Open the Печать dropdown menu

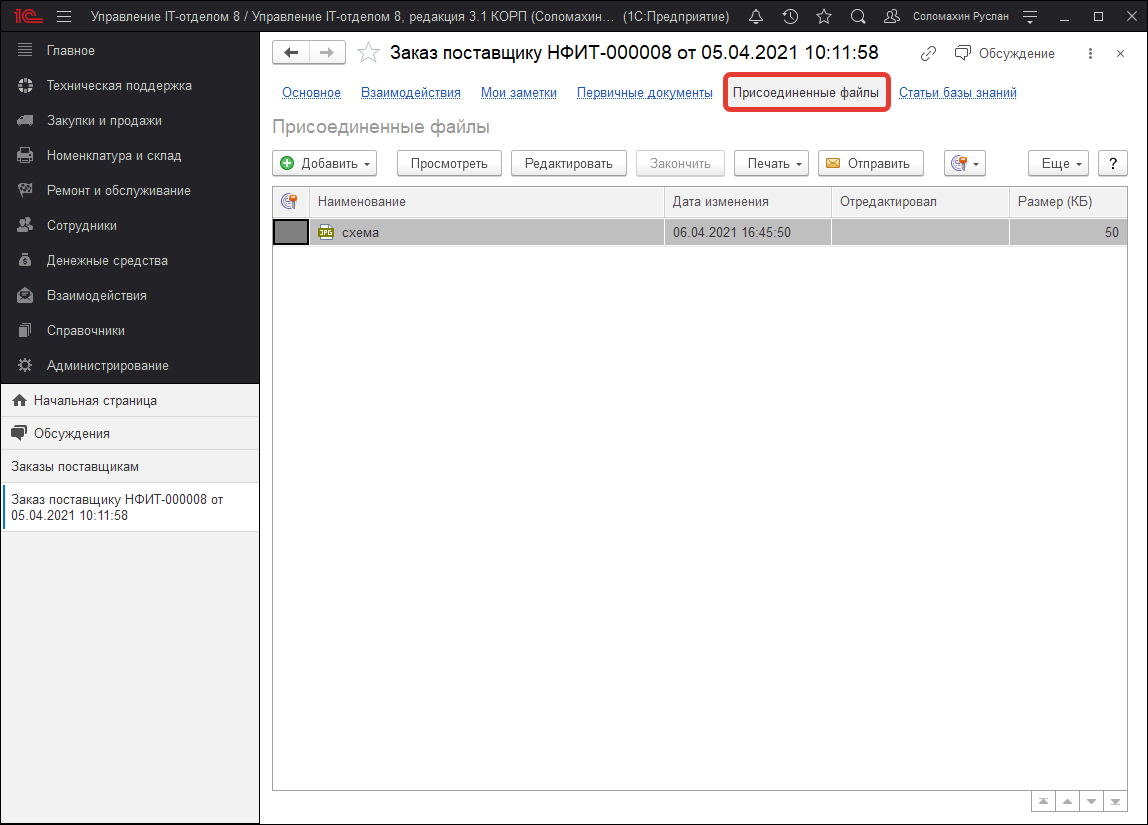(771, 163)
